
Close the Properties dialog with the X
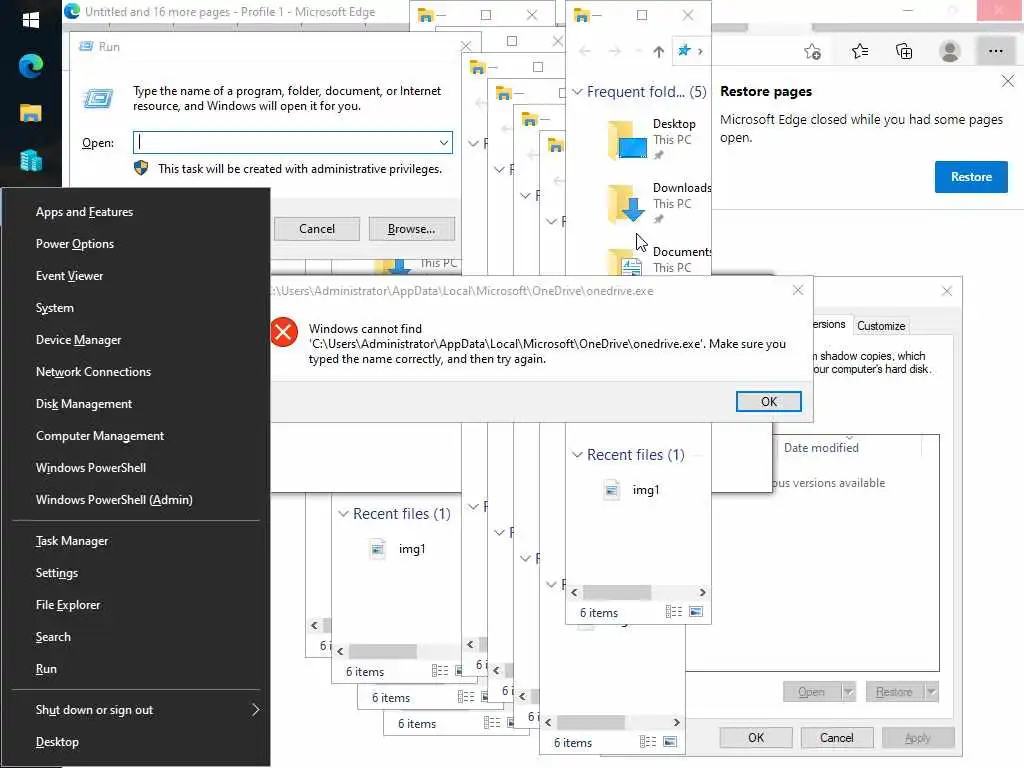(946, 291)
